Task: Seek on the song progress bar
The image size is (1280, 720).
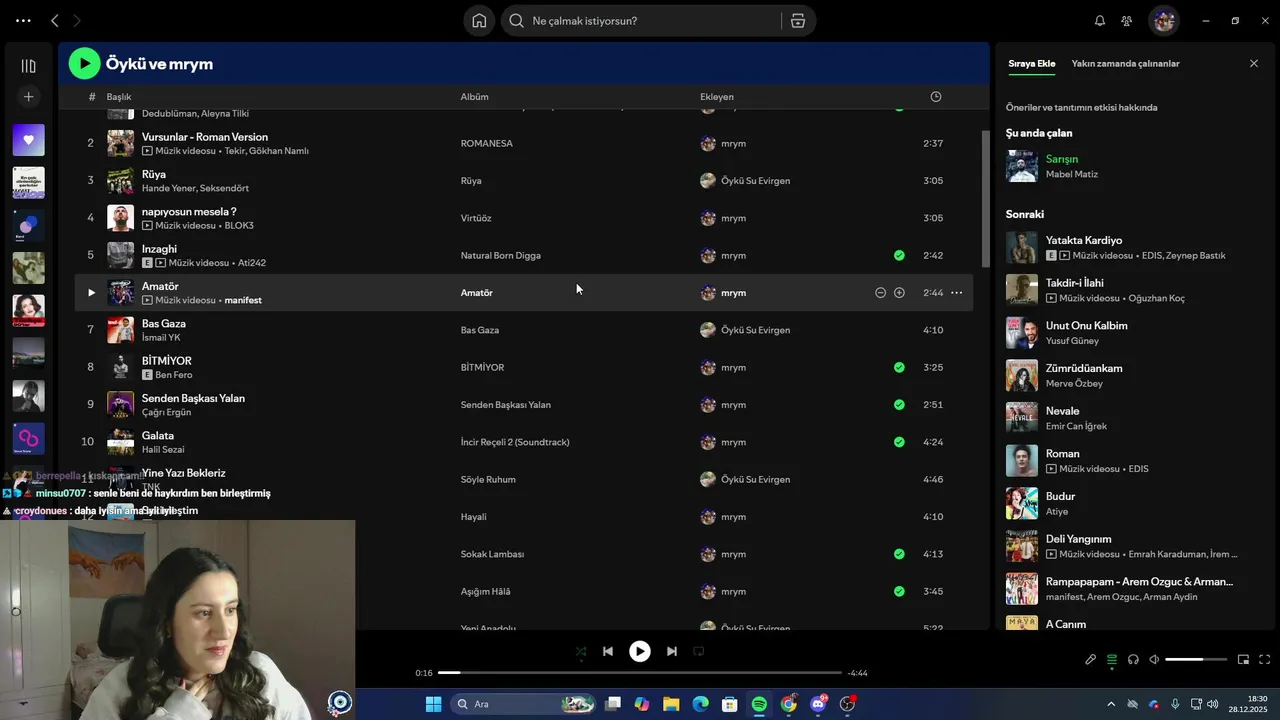Action: tap(640, 673)
